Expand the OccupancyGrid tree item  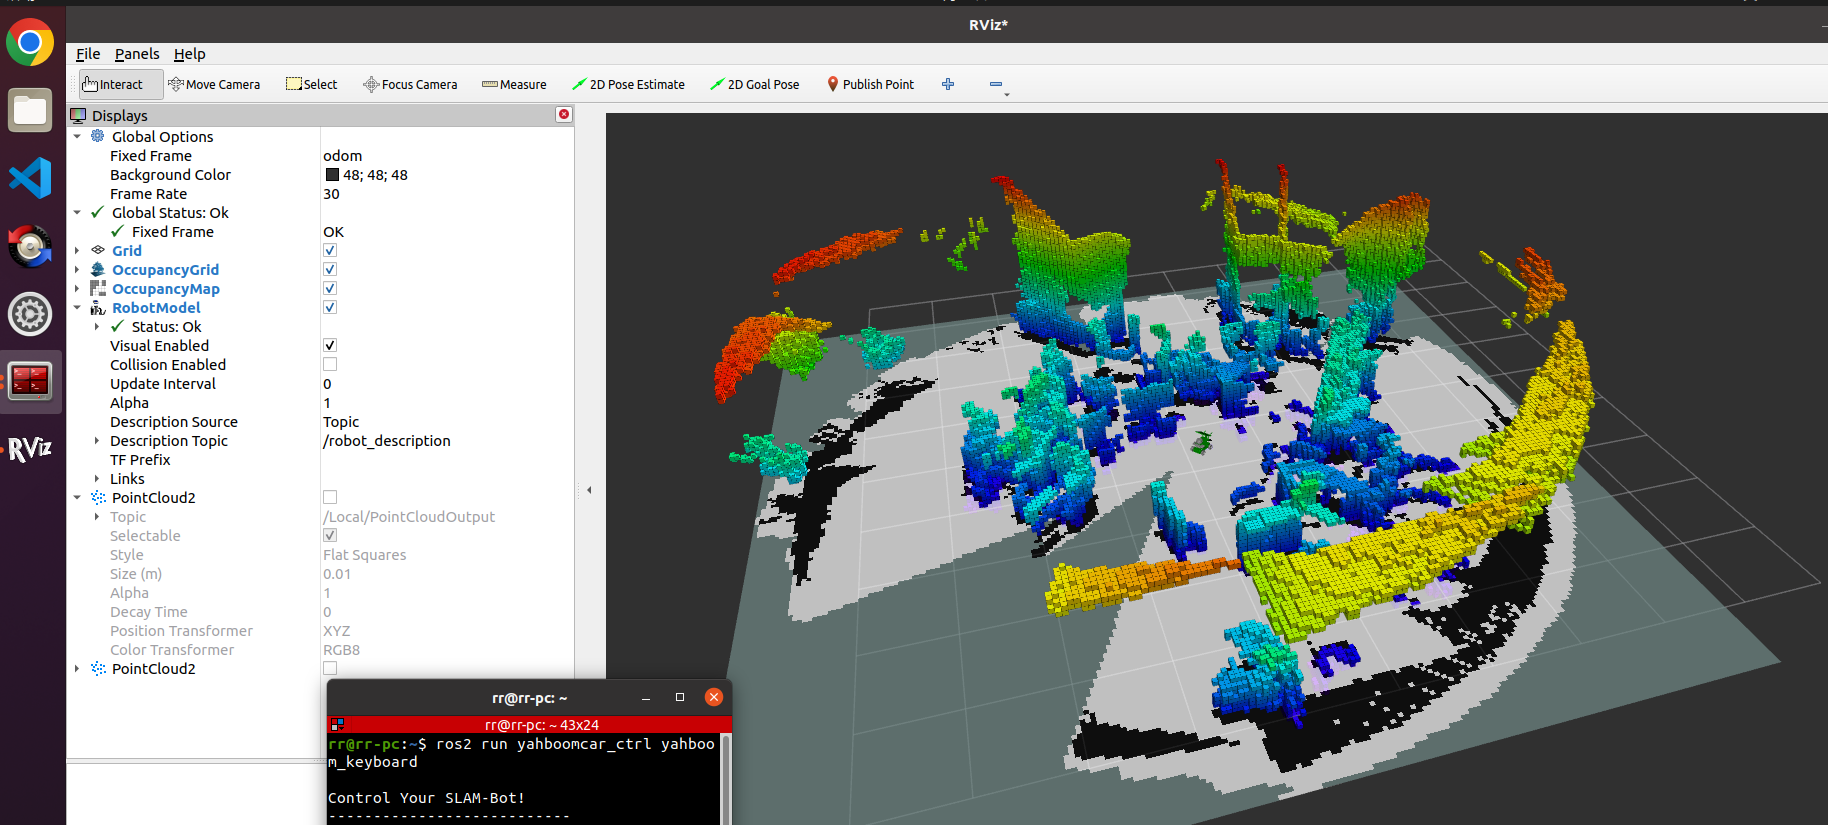77,270
